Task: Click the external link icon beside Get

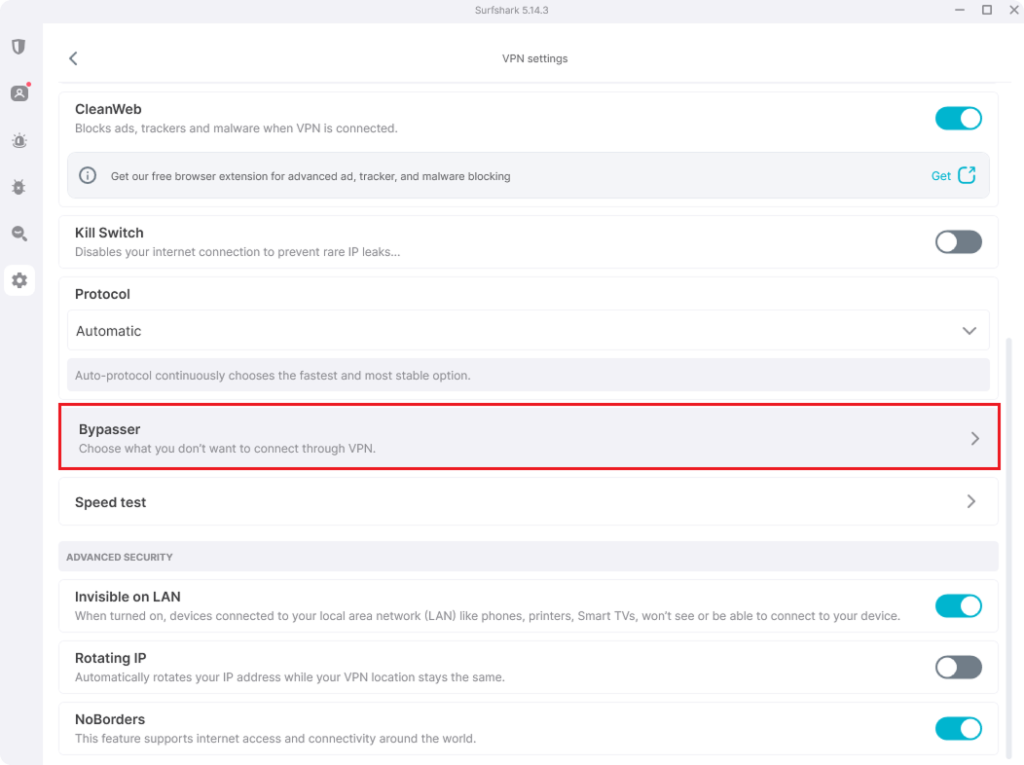Action: pyautogui.click(x=967, y=176)
